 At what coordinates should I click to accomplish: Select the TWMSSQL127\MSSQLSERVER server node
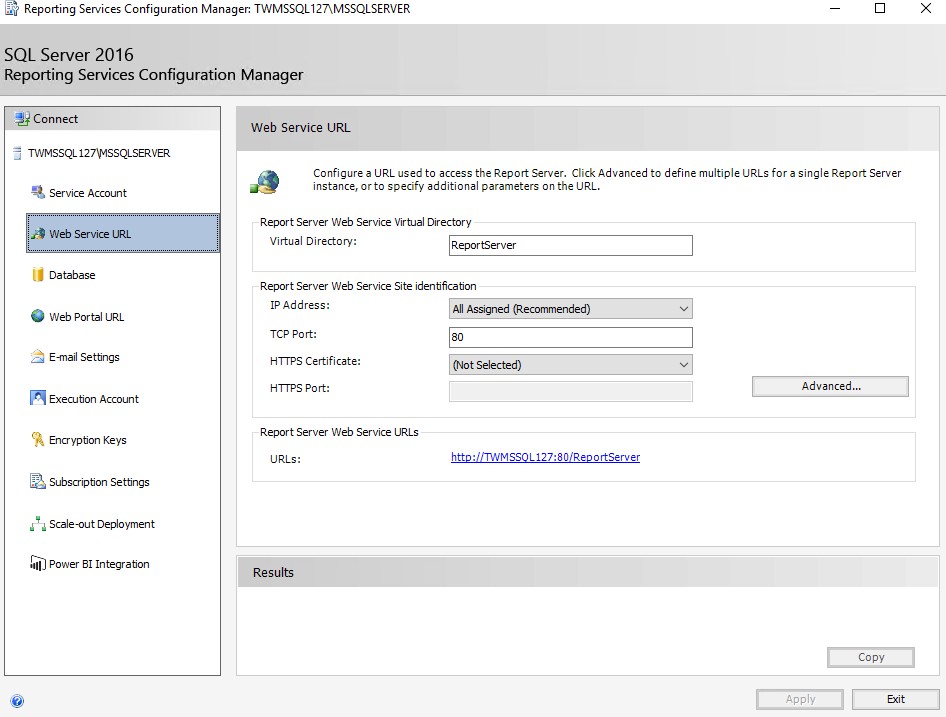pos(99,153)
